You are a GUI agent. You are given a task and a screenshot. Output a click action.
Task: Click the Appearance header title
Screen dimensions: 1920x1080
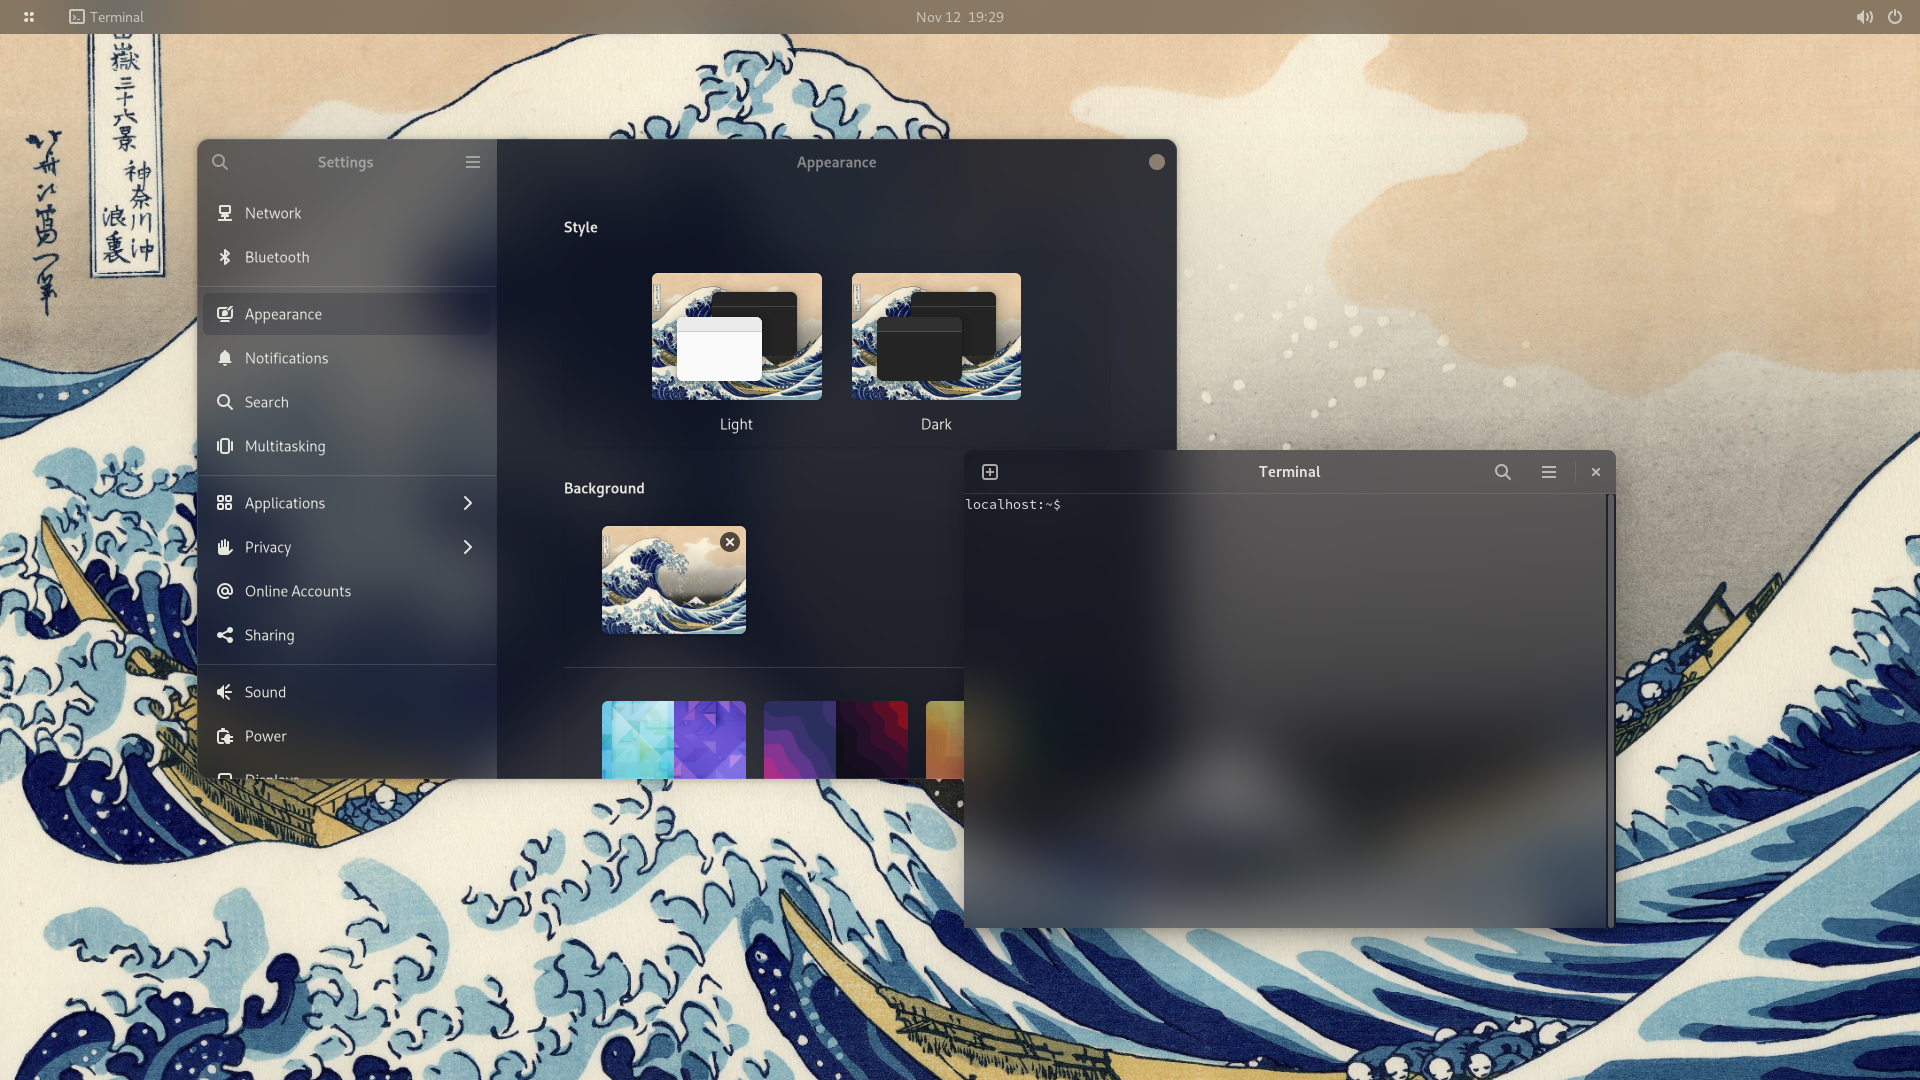pyautogui.click(x=836, y=162)
